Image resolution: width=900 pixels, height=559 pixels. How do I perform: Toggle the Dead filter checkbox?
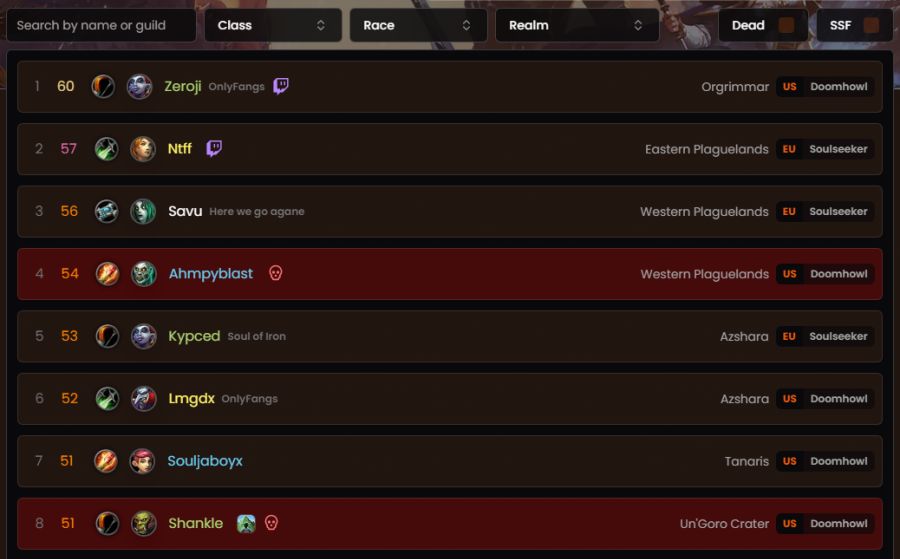point(786,25)
